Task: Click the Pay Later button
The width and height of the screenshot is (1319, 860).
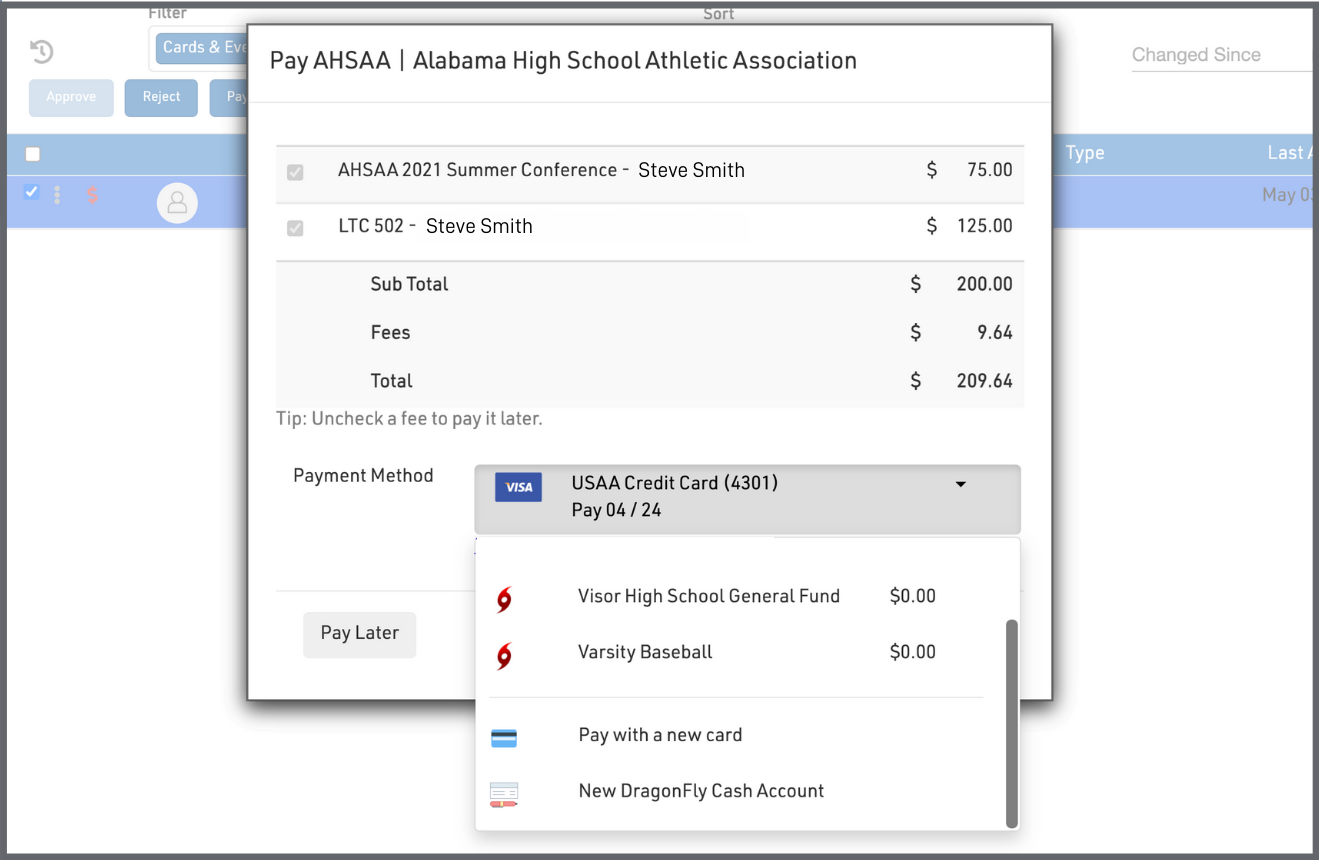Action: coord(359,634)
